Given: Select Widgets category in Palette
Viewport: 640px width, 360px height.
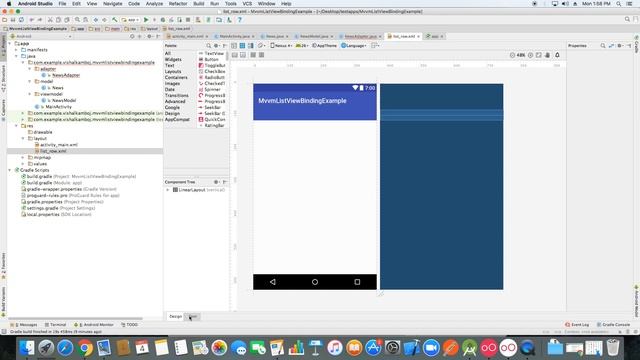Looking at the screenshot, I should pyautogui.click(x=173, y=60).
